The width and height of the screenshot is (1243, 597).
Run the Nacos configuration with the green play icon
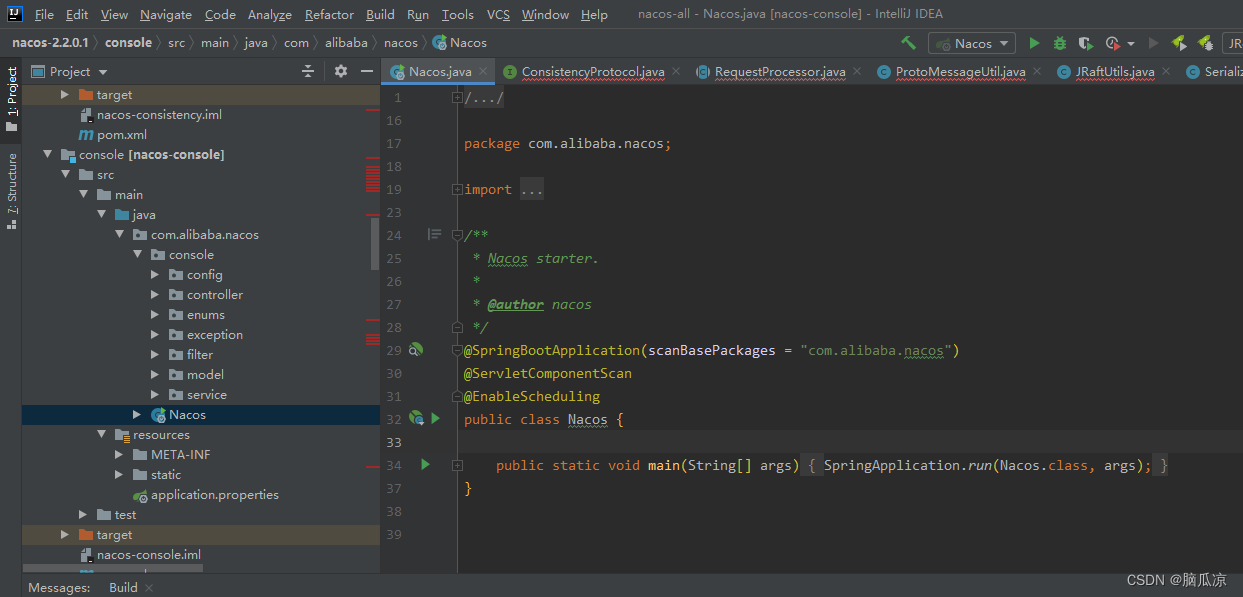(1034, 43)
